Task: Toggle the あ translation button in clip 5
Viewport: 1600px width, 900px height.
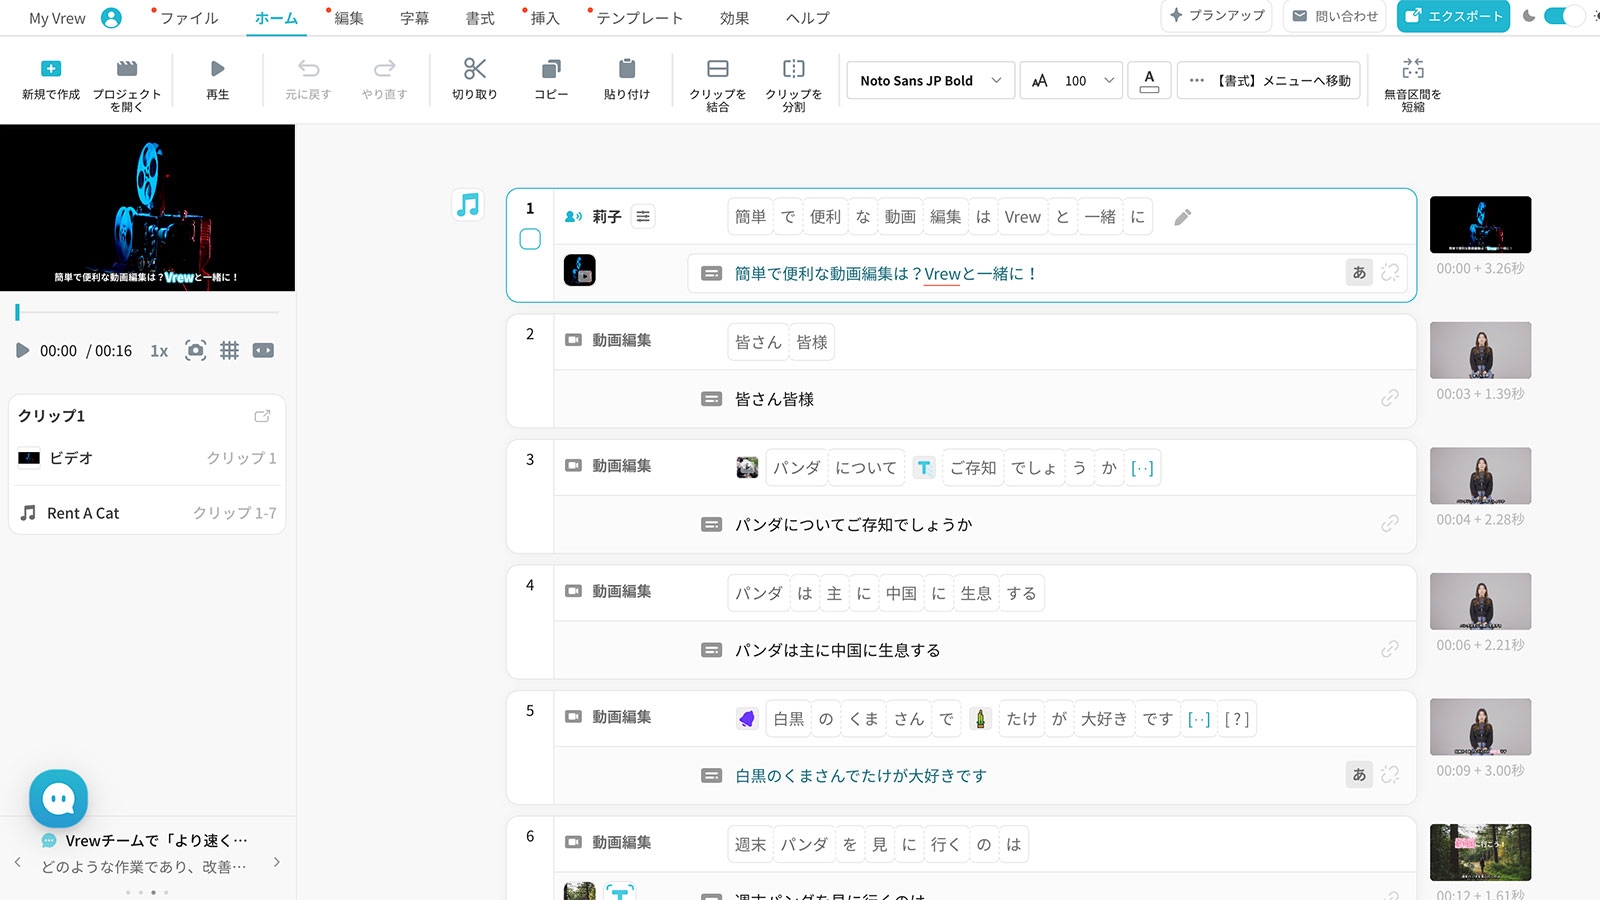Action: click(1359, 774)
